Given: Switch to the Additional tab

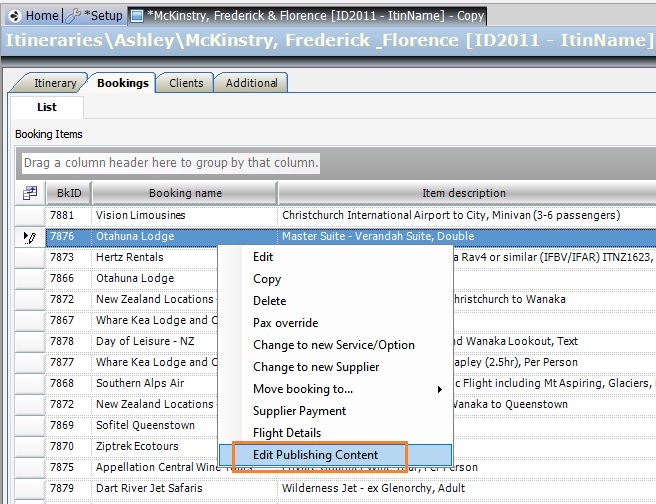Looking at the screenshot, I should point(251,83).
